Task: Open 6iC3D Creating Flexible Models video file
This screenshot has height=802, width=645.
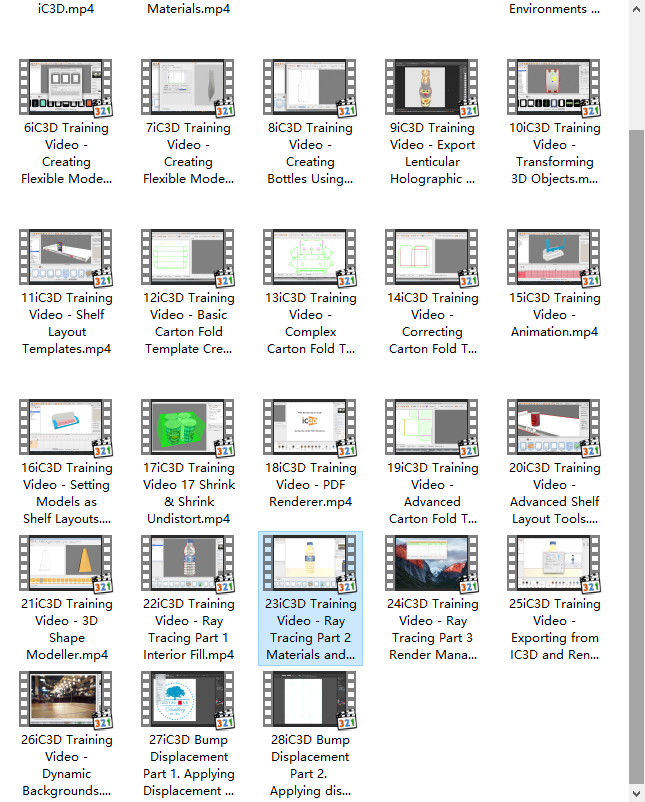Action: point(66,88)
